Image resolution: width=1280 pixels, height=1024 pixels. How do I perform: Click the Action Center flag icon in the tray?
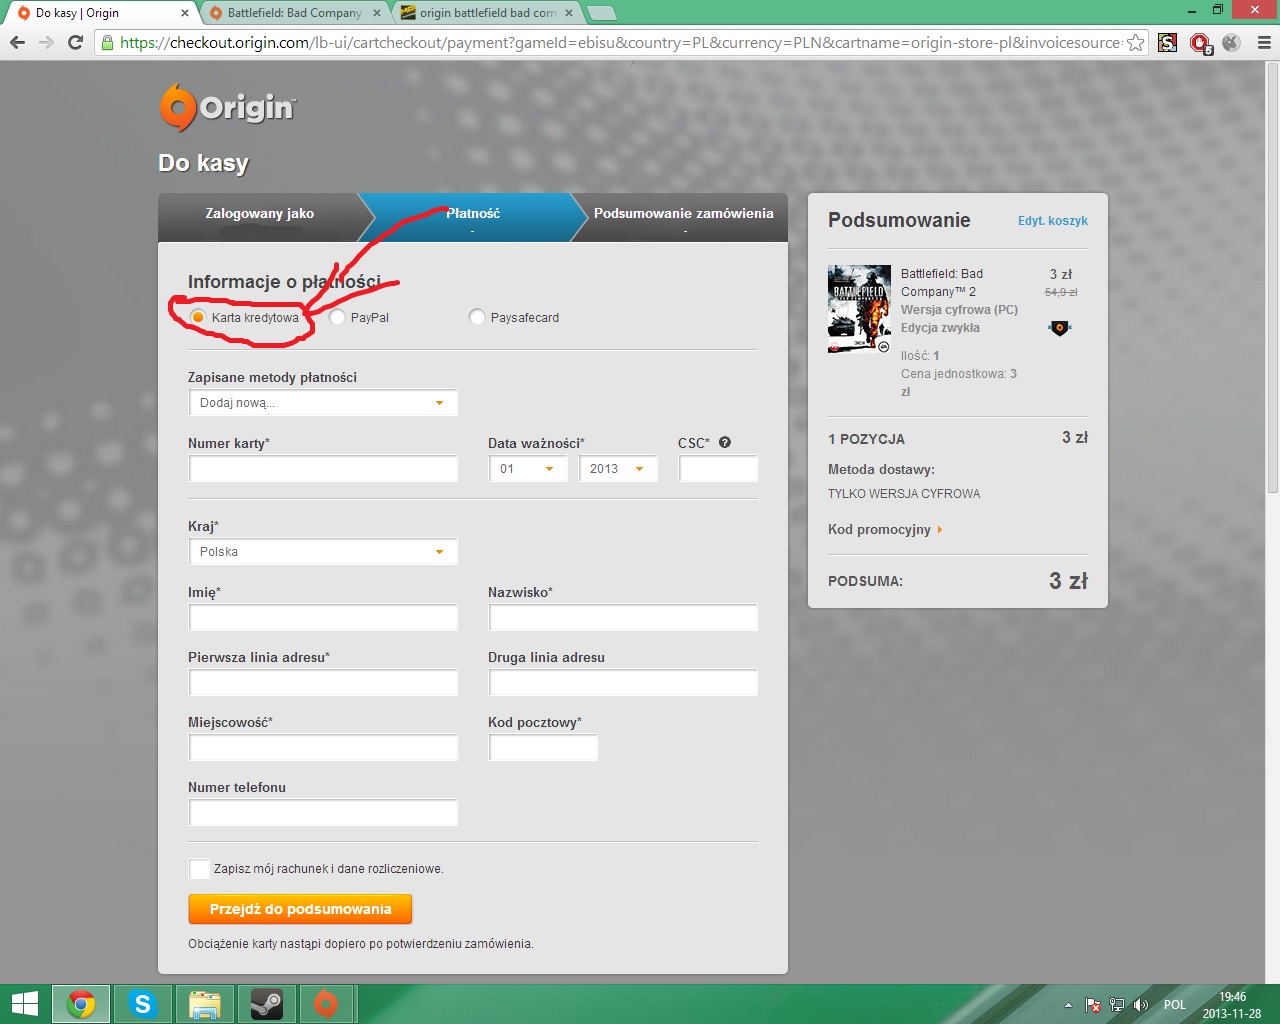click(x=1093, y=1005)
